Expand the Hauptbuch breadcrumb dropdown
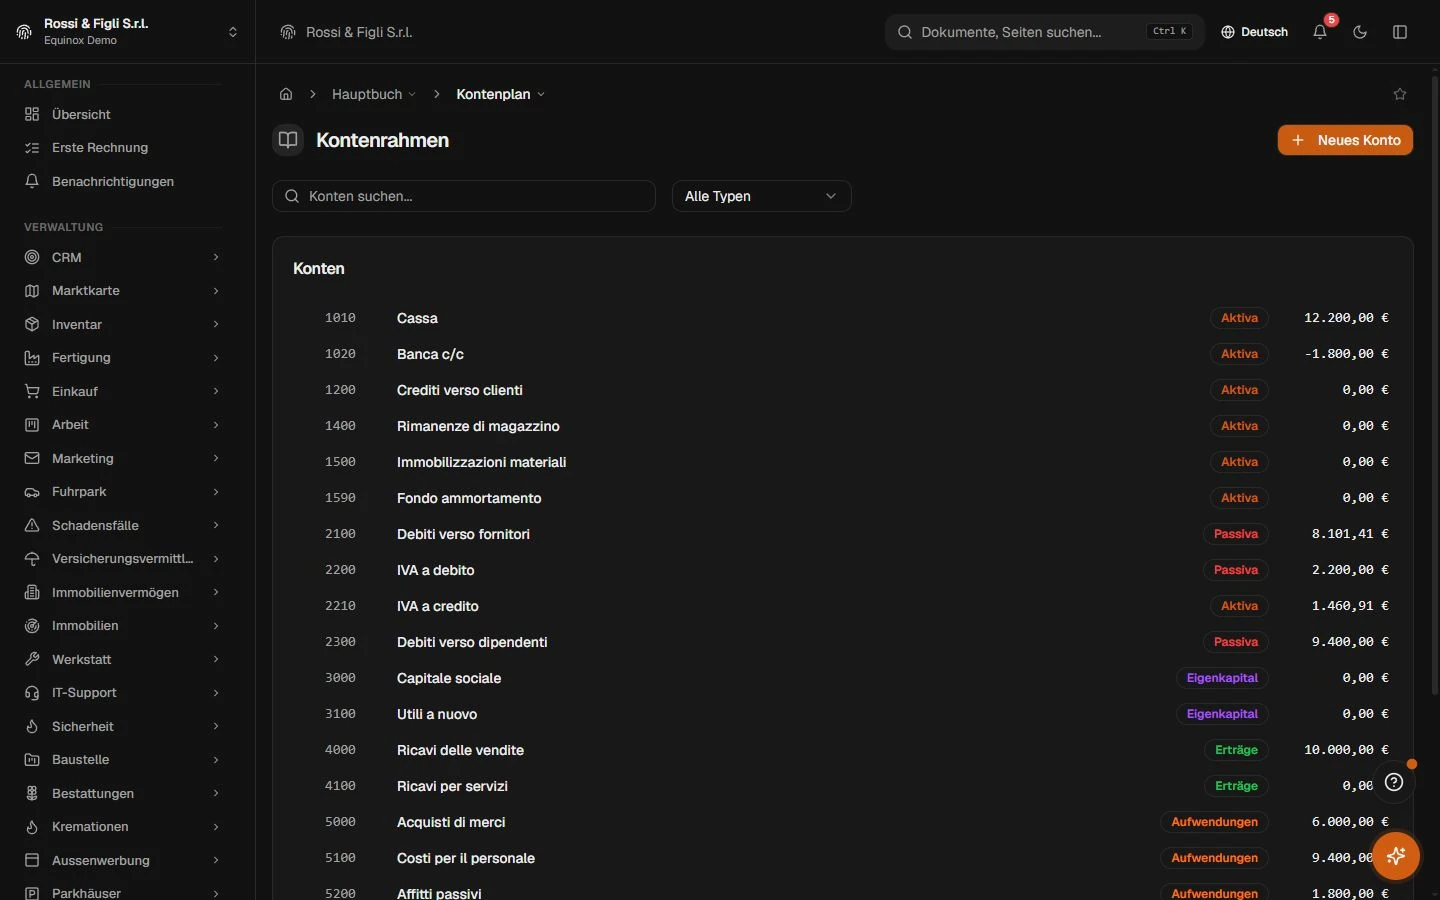Image resolution: width=1440 pixels, height=900 pixels. tap(374, 94)
